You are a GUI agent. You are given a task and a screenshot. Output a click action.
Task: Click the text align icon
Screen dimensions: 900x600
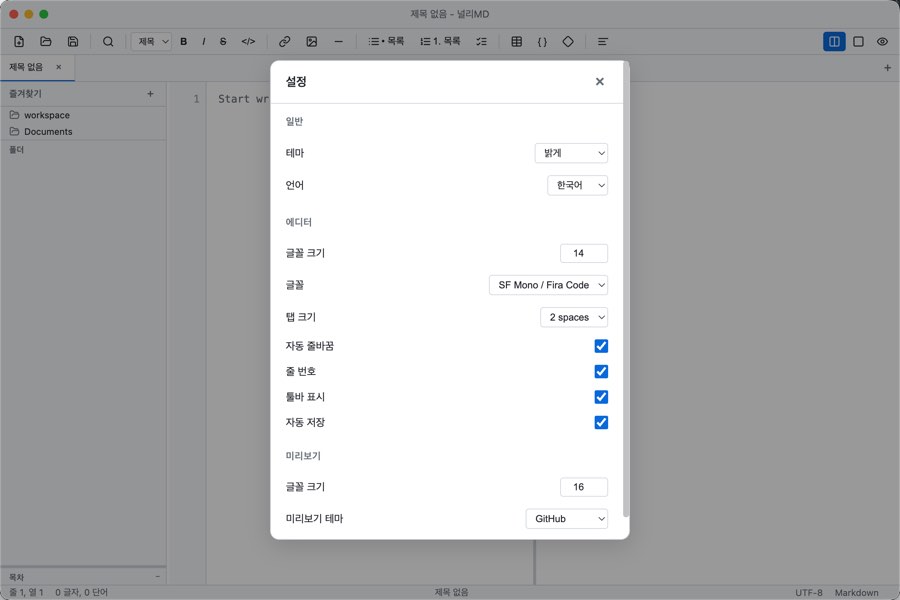pos(603,41)
